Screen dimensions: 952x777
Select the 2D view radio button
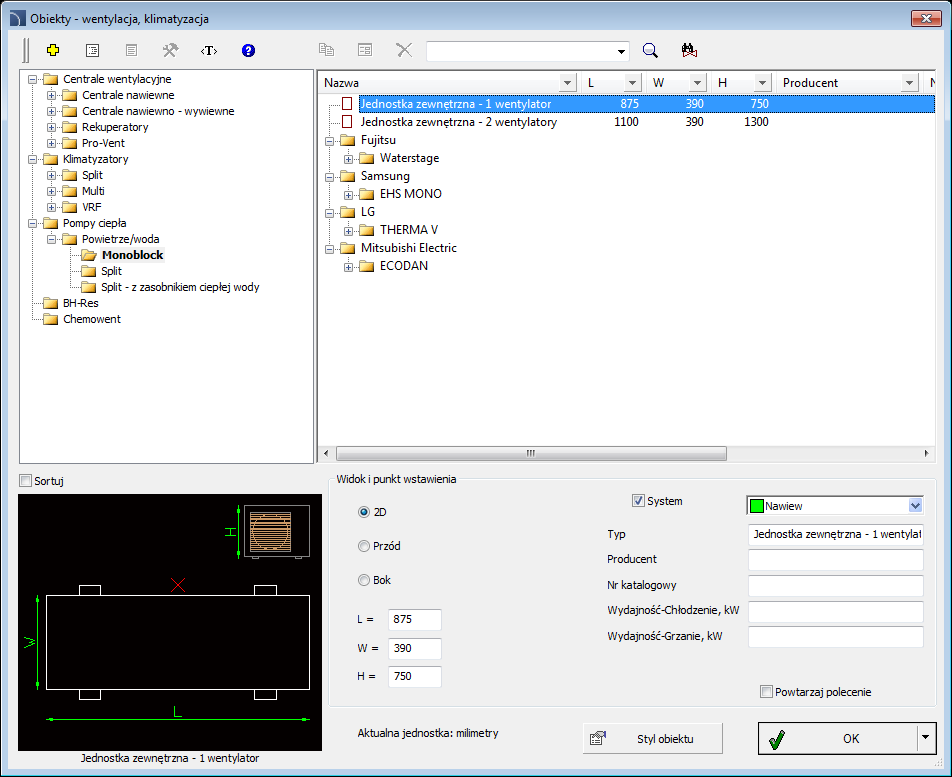click(364, 512)
